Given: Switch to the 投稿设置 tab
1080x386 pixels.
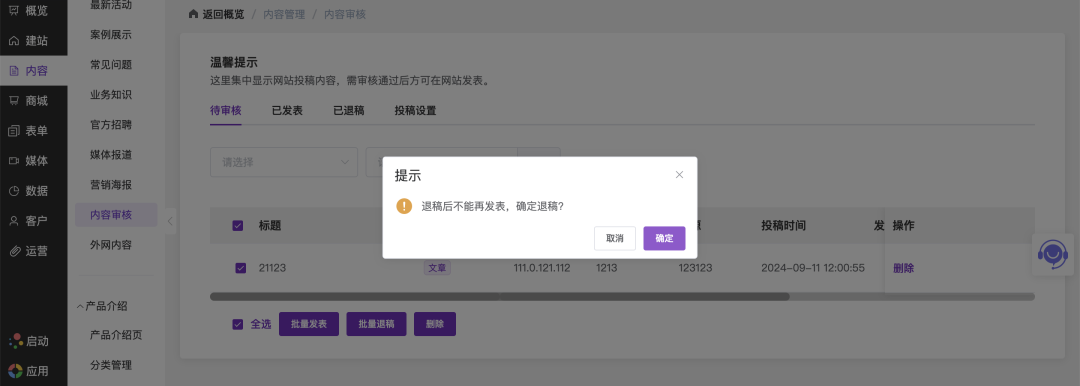Looking at the screenshot, I should [x=415, y=110].
